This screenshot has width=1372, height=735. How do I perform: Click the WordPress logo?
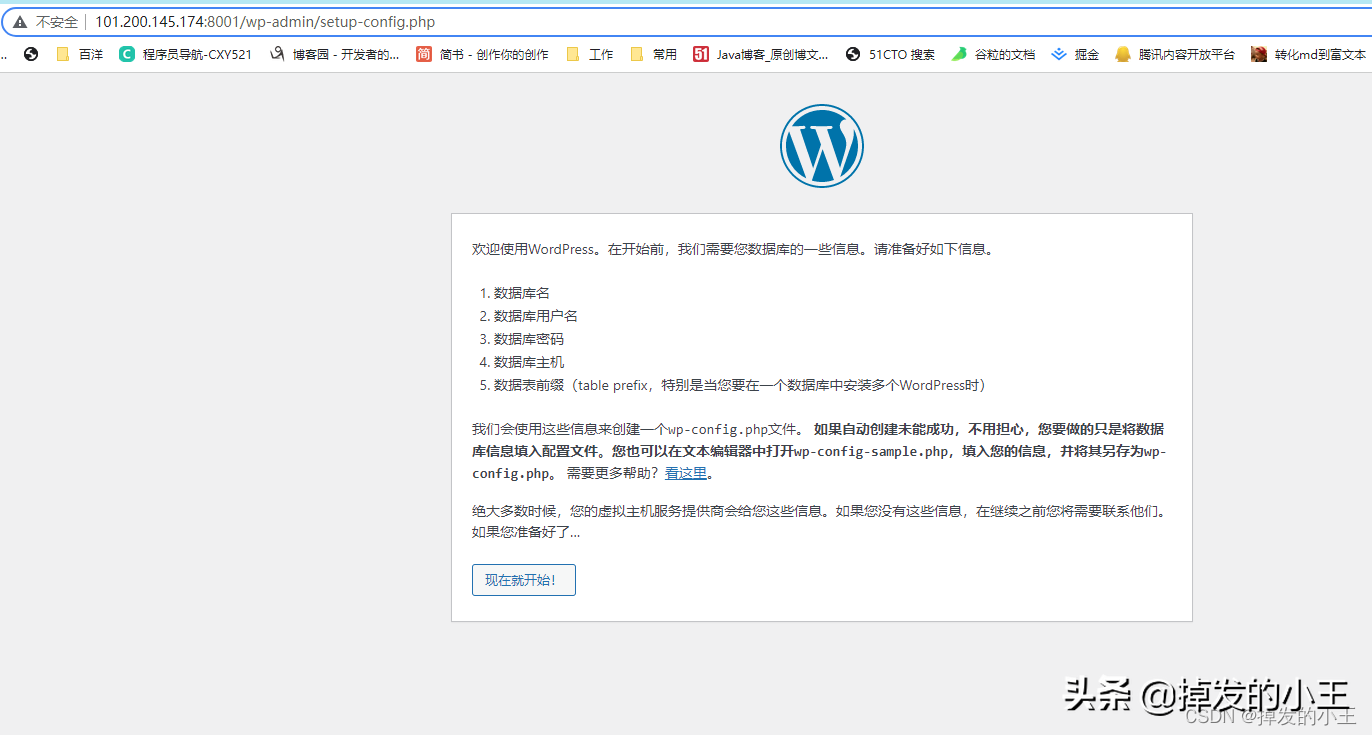[822, 146]
